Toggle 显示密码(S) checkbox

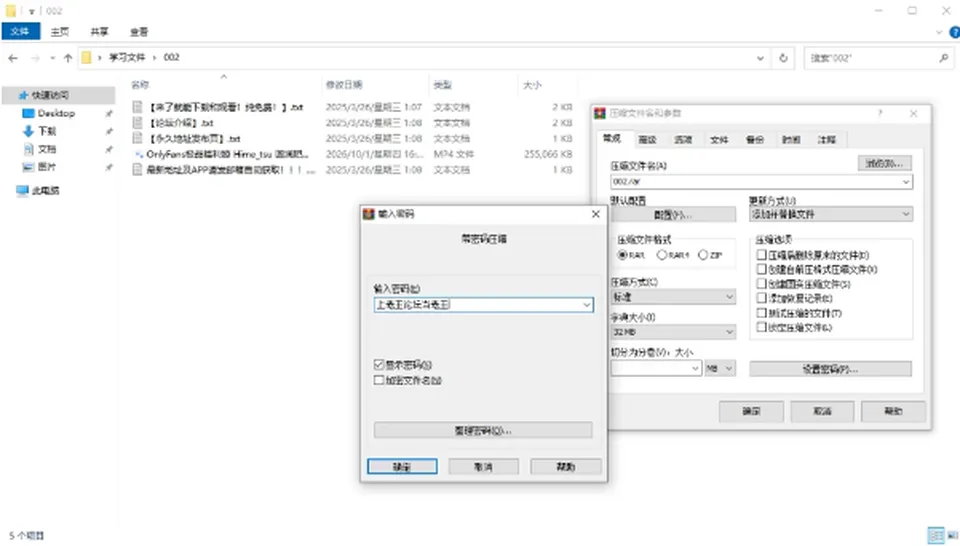(x=379, y=365)
